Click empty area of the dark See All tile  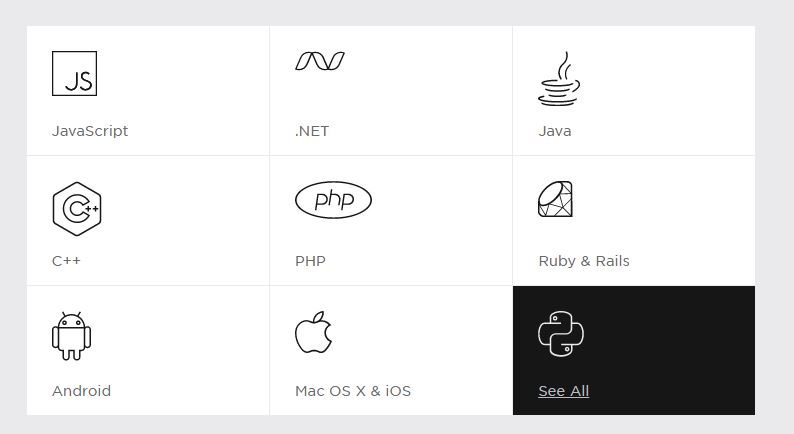coord(680,340)
